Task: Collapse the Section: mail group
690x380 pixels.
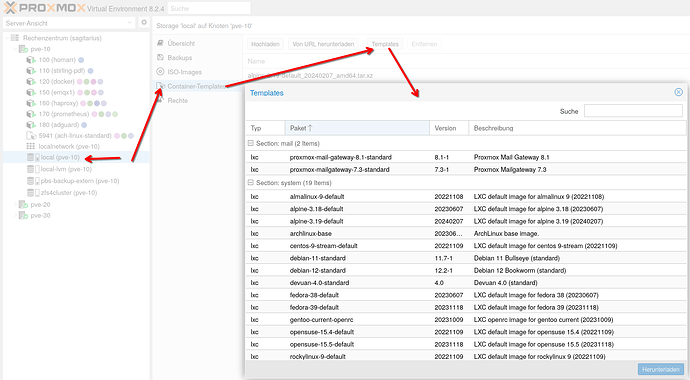Action: [250, 143]
